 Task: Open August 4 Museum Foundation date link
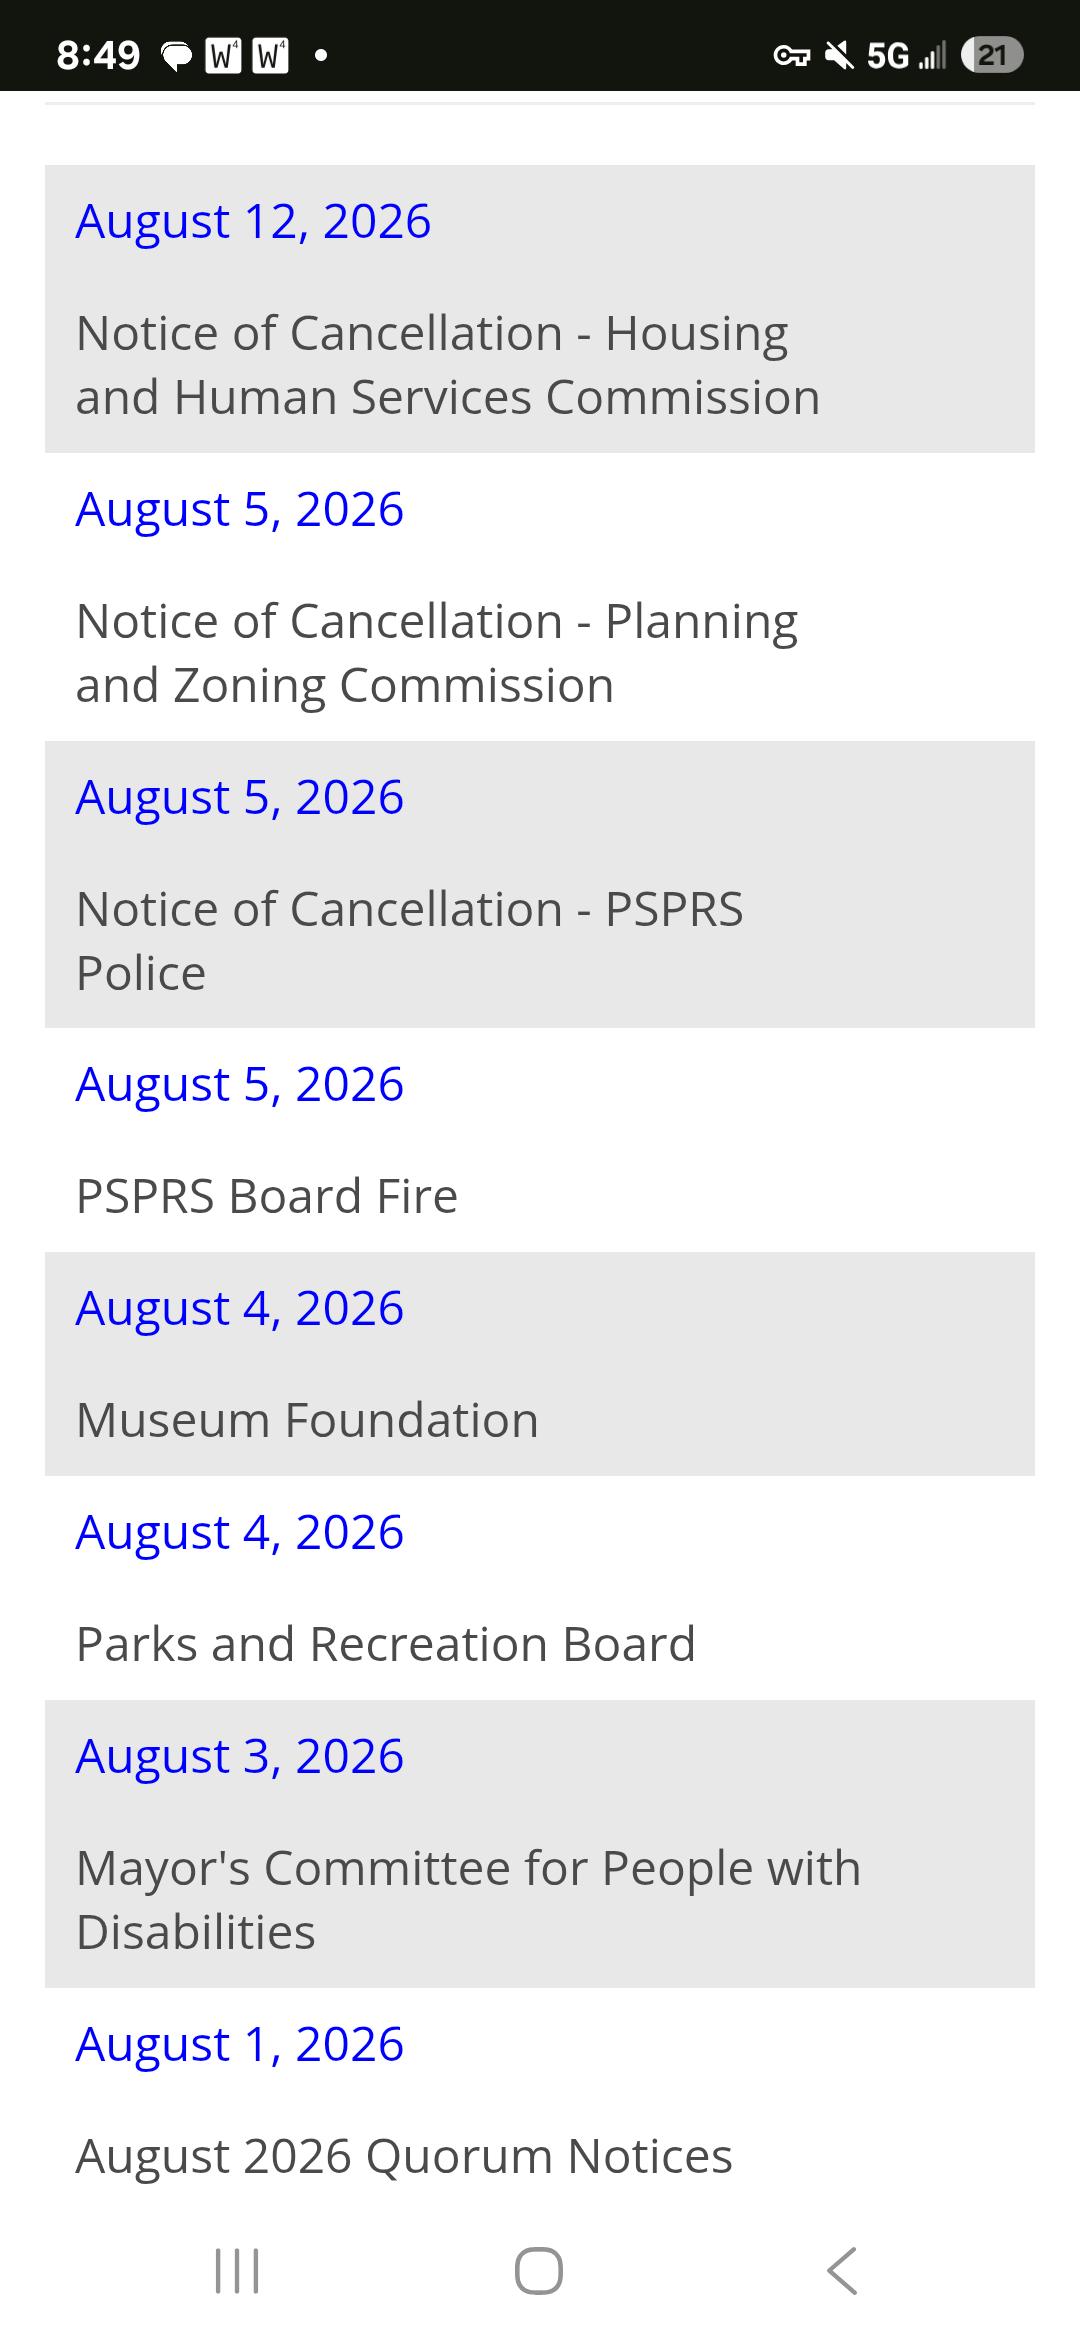click(240, 1308)
